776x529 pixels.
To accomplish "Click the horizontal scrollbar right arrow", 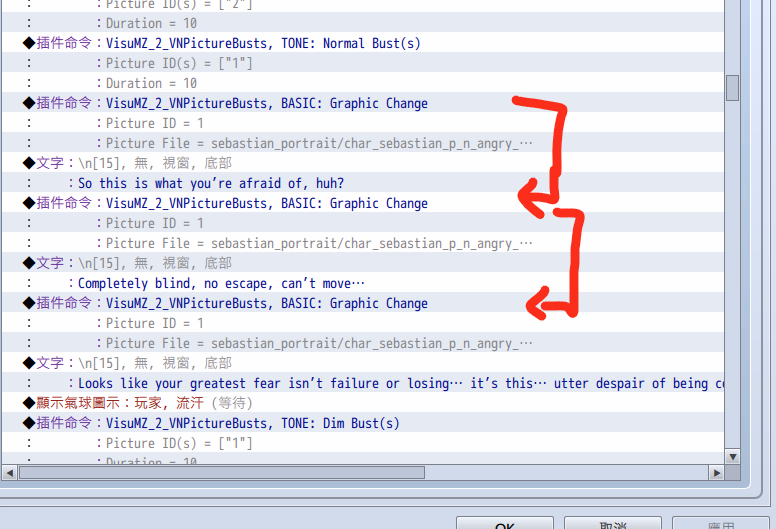I will (716, 472).
